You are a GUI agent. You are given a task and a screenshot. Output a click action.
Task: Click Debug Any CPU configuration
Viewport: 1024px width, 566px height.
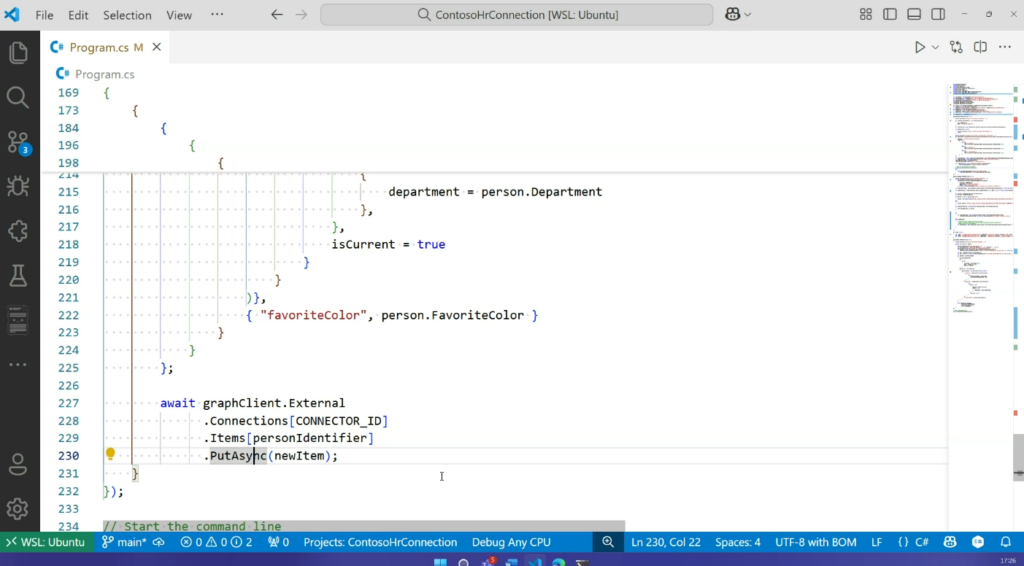[511, 542]
